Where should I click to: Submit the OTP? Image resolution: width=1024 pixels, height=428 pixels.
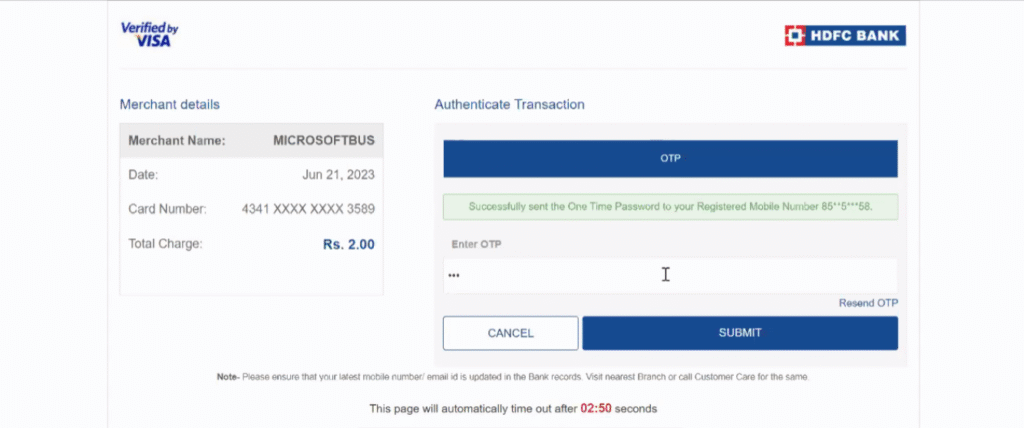coord(740,333)
